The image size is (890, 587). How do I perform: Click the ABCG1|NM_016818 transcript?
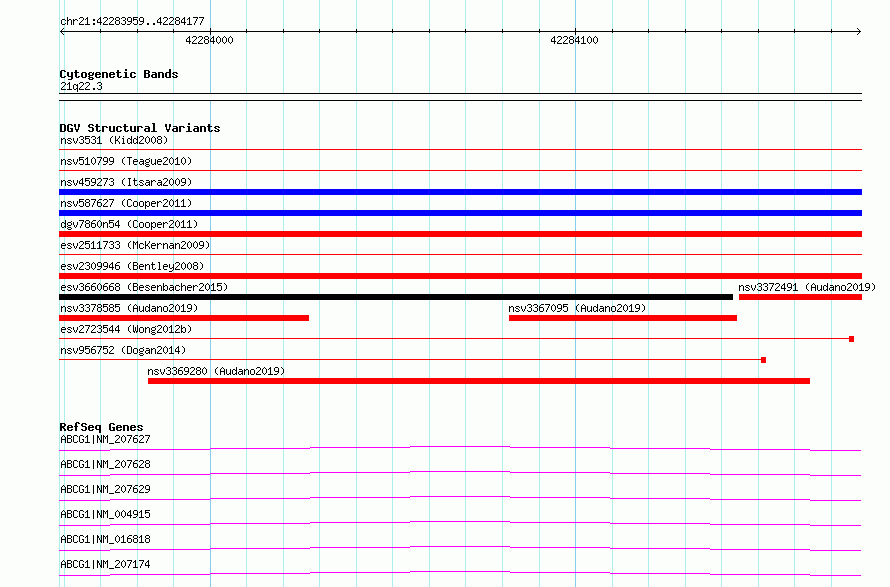[x=105, y=539]
